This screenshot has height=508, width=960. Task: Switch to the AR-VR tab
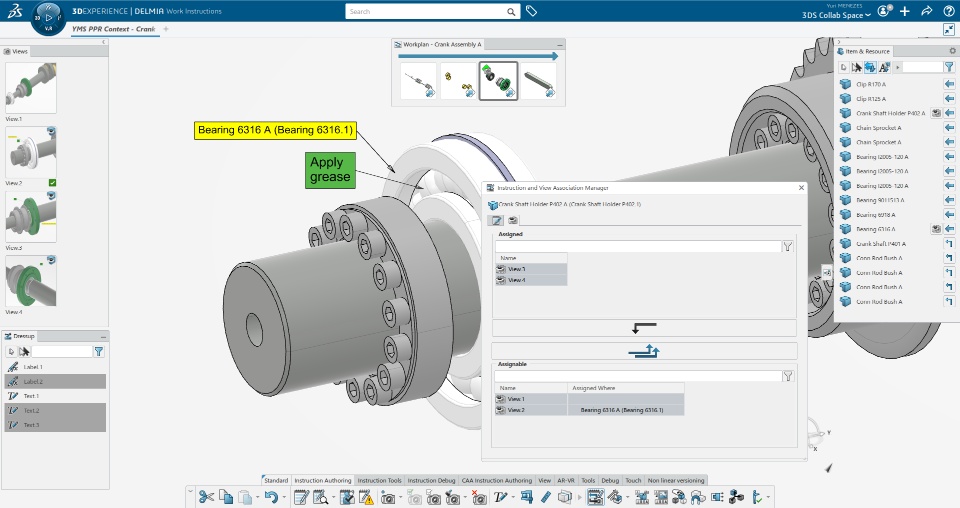pyautogui.click(x=566, y=480)
